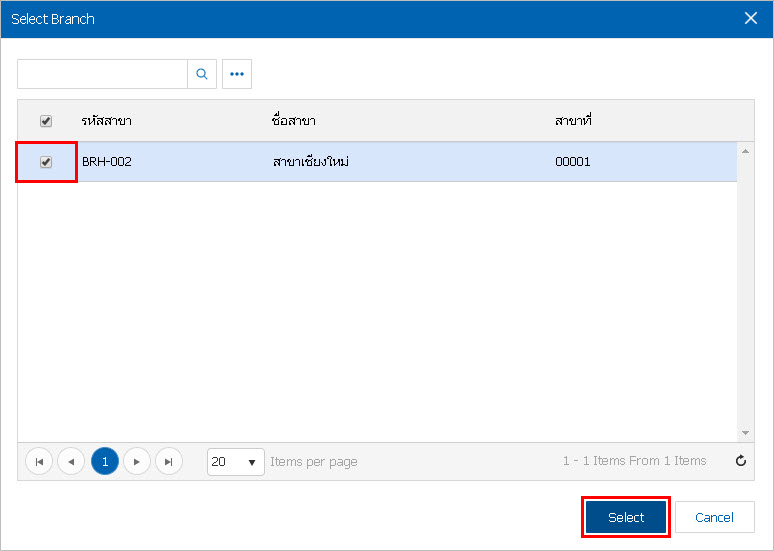The image size is (774, 551).
Task: Click the Cancel button
Action: click(x=714, y=517)
